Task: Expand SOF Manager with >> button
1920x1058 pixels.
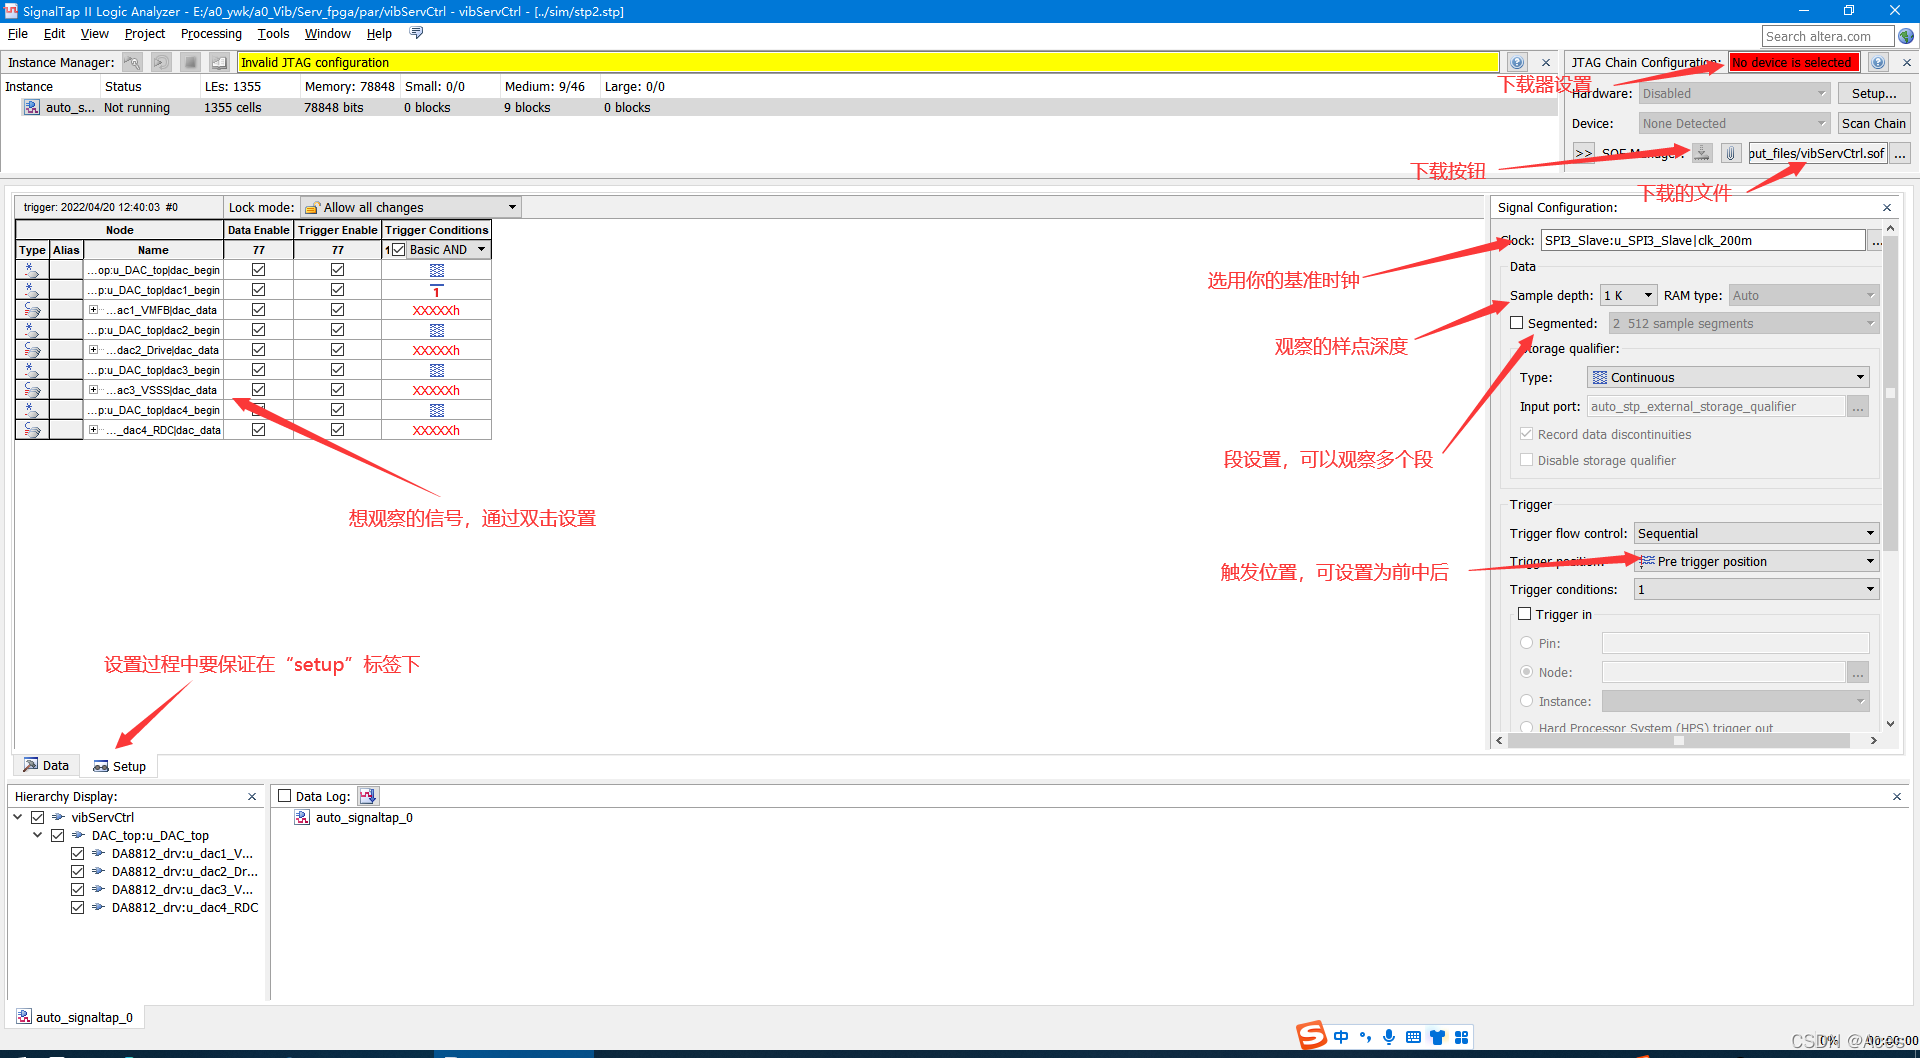Action: (x=1584, y=153)
